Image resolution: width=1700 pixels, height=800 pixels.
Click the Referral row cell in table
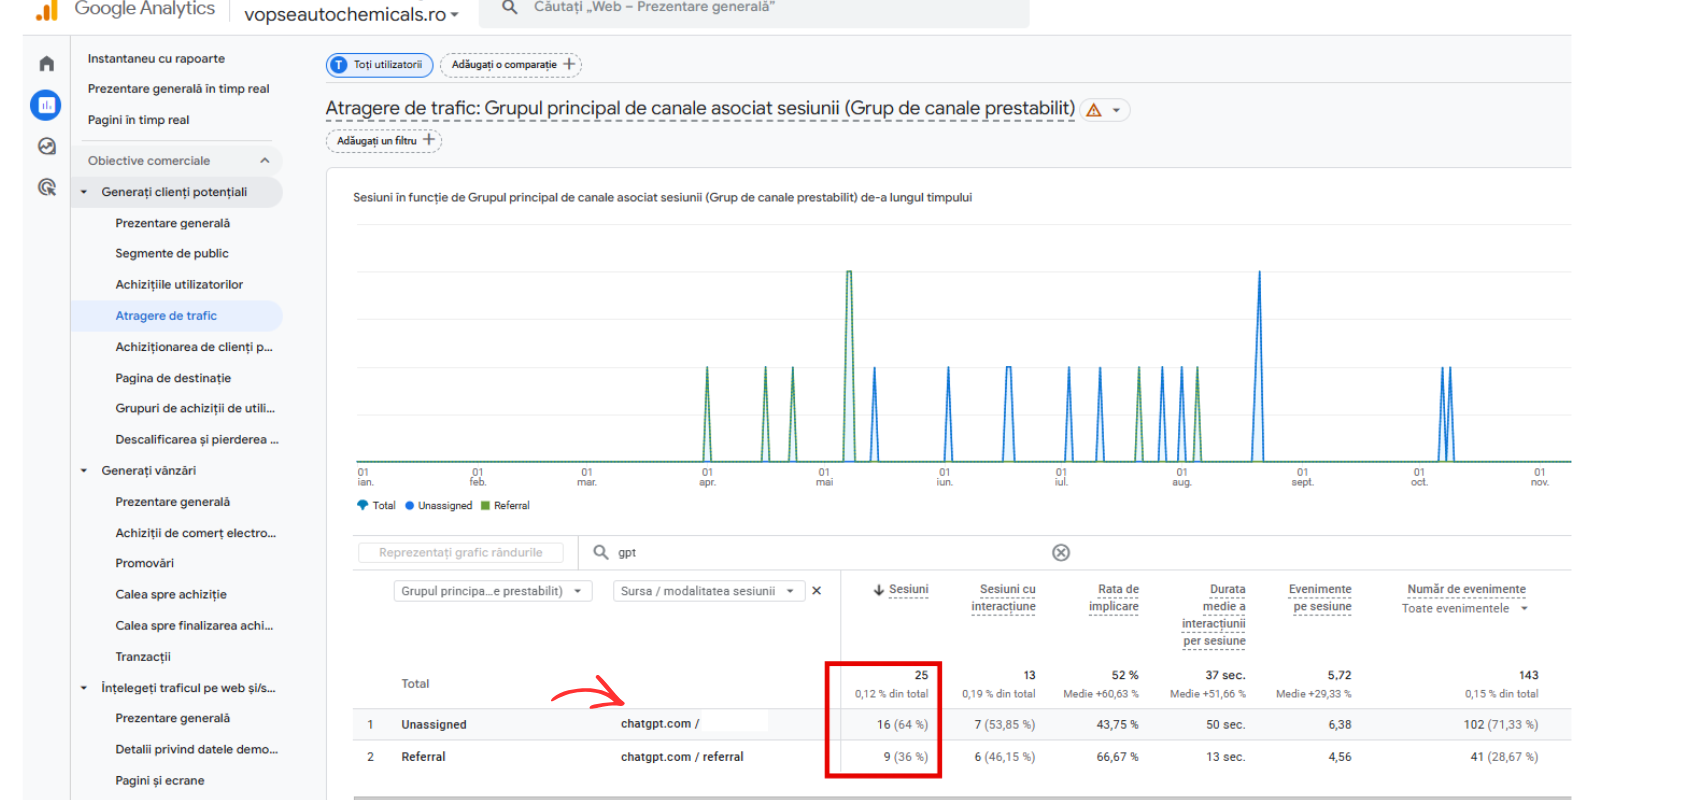424,757
